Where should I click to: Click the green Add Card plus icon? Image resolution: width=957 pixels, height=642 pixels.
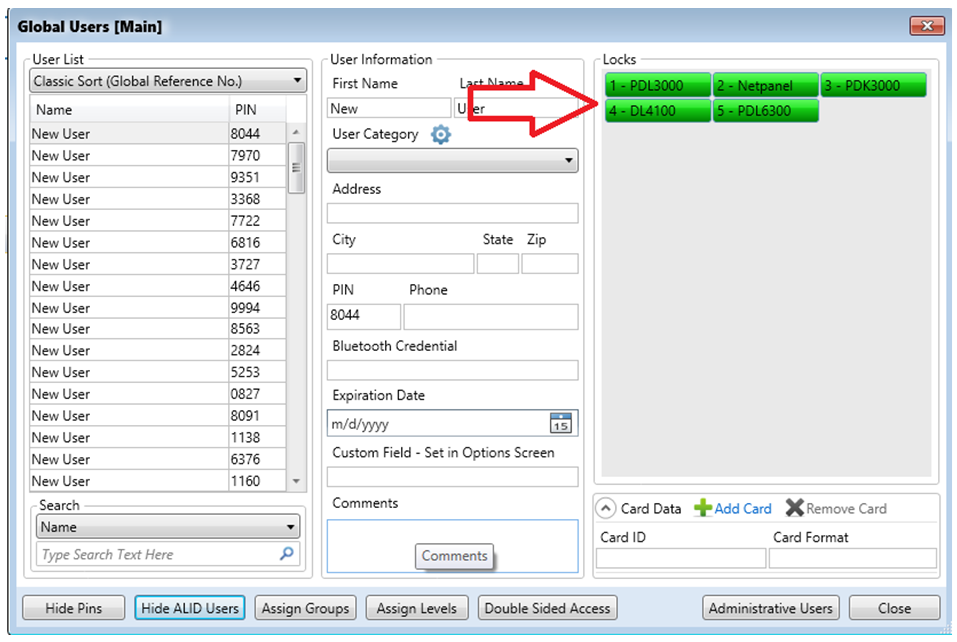coord(703,508)
